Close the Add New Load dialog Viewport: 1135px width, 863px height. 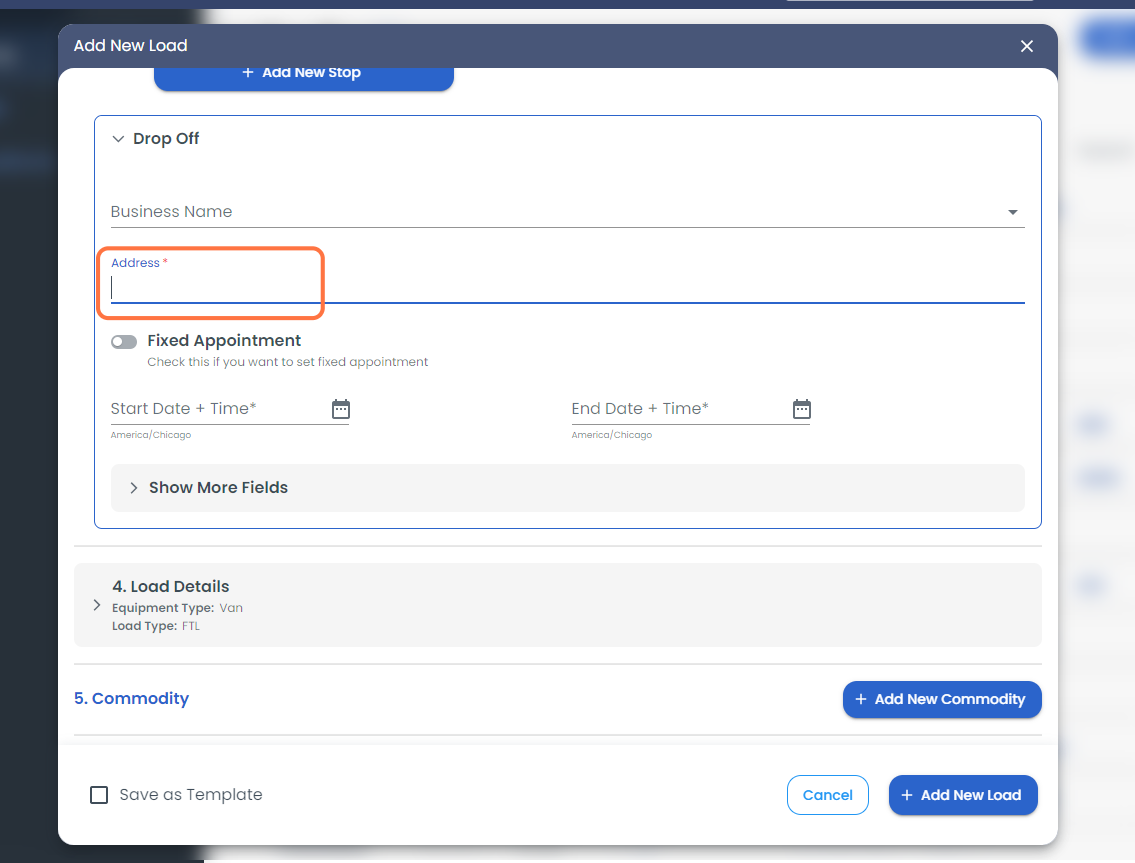point(1026,46)
